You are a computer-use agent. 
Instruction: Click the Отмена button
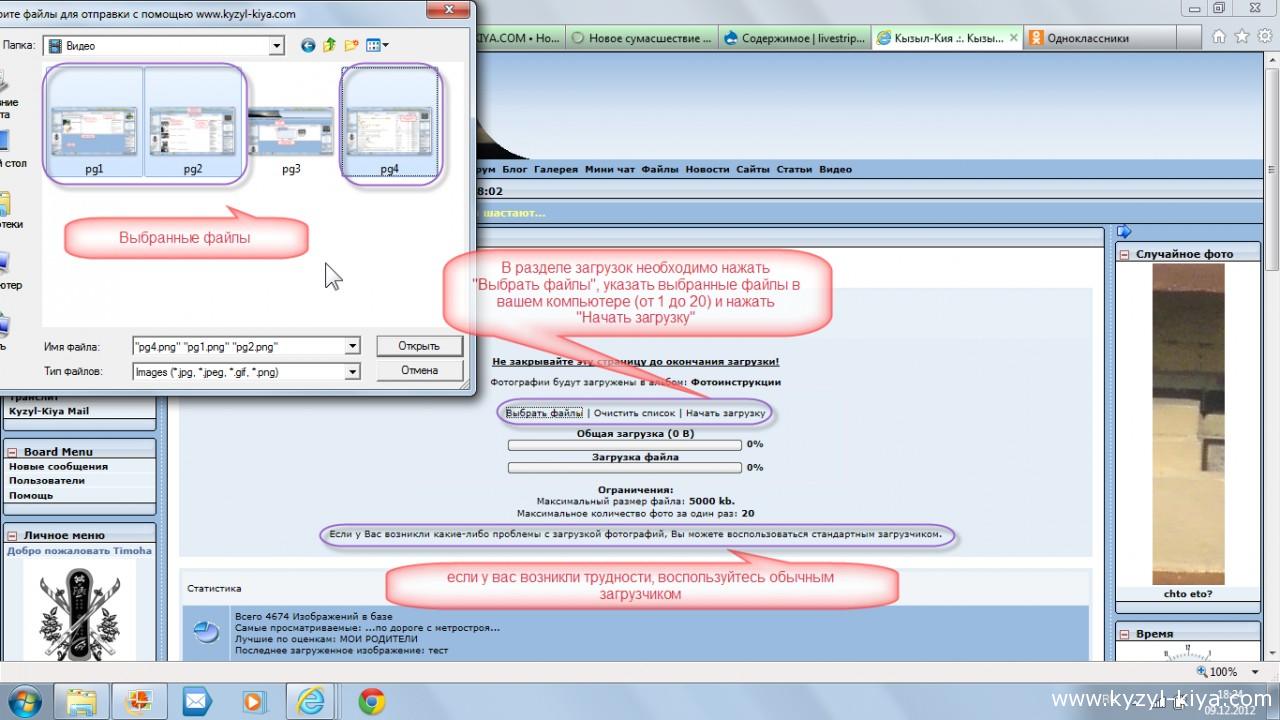(419, 370)
